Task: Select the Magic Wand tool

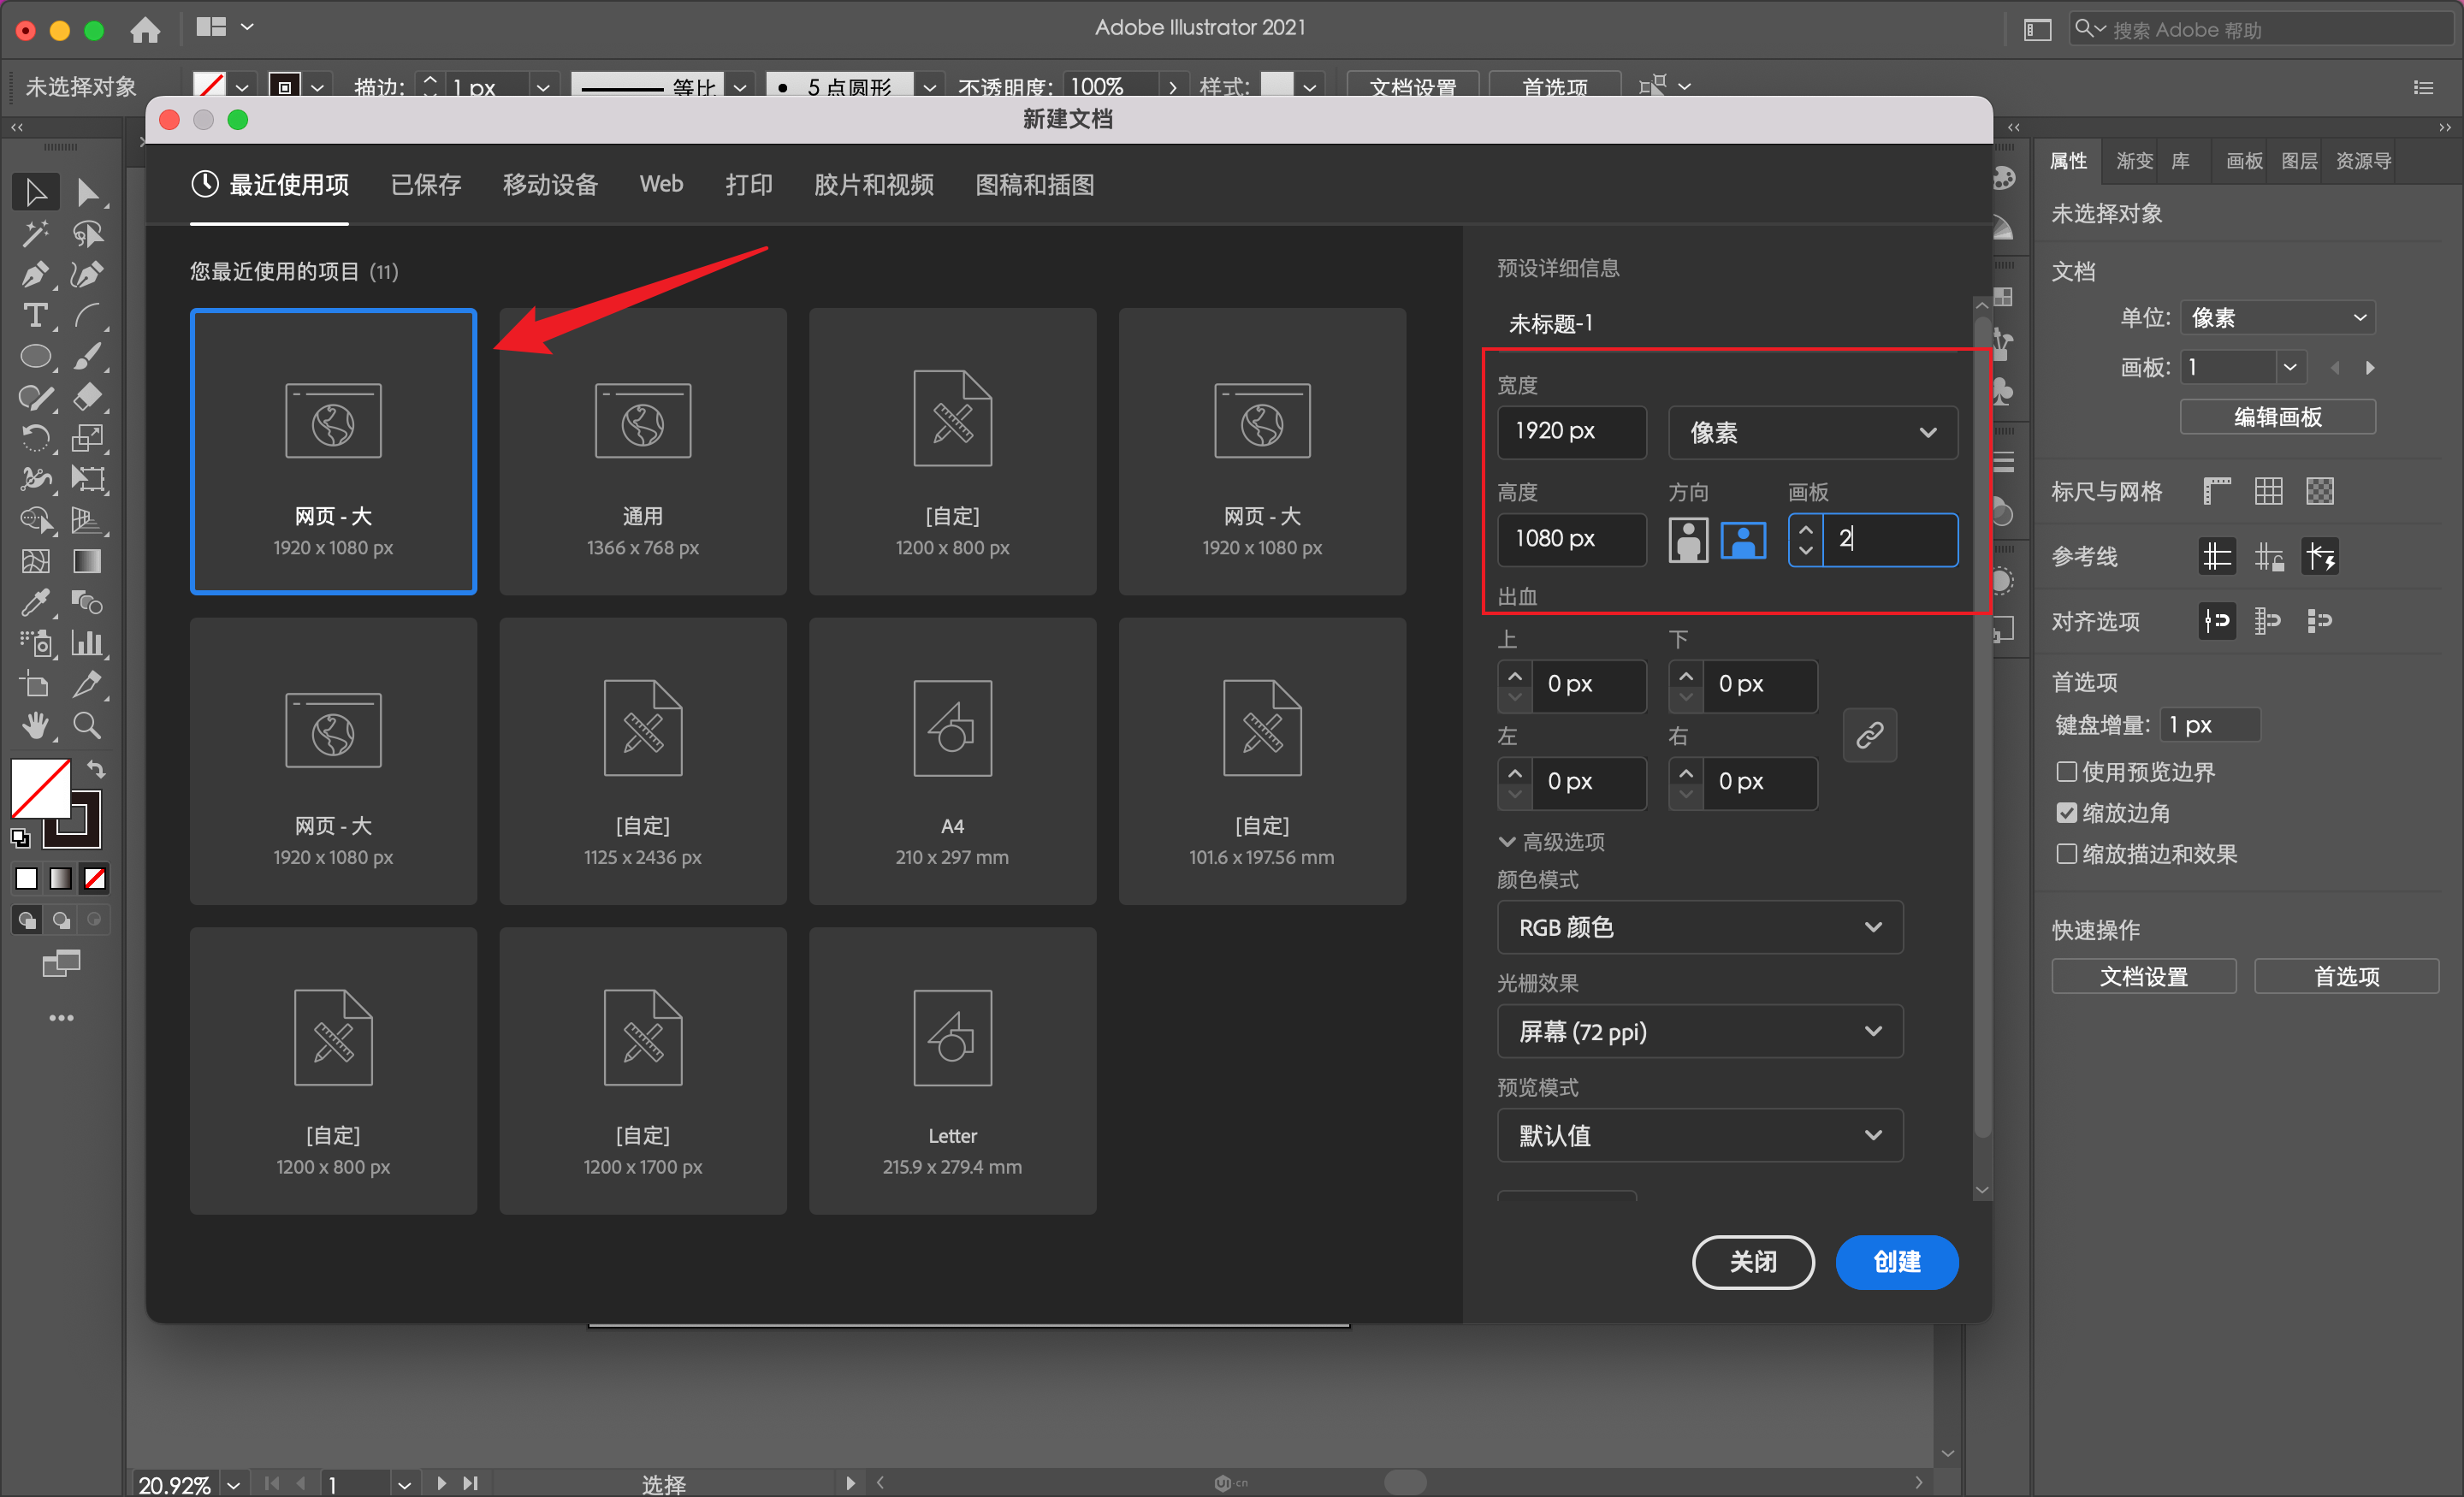Action: click(35, 233)
